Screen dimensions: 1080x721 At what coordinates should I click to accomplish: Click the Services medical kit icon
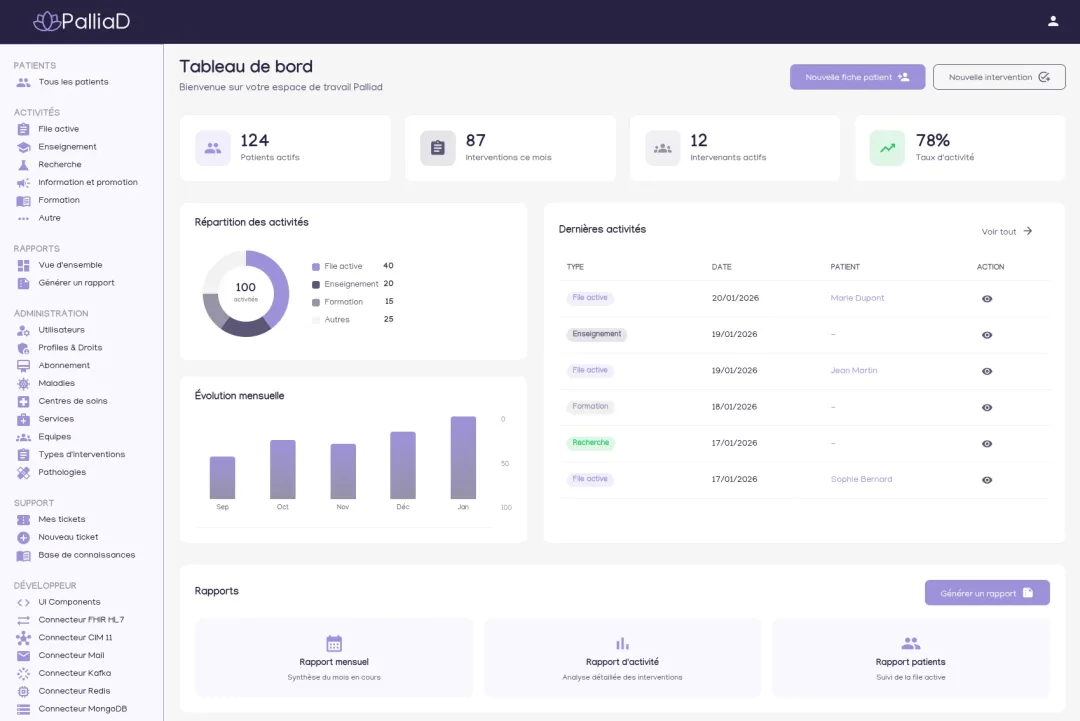click(x=23, y=419)
